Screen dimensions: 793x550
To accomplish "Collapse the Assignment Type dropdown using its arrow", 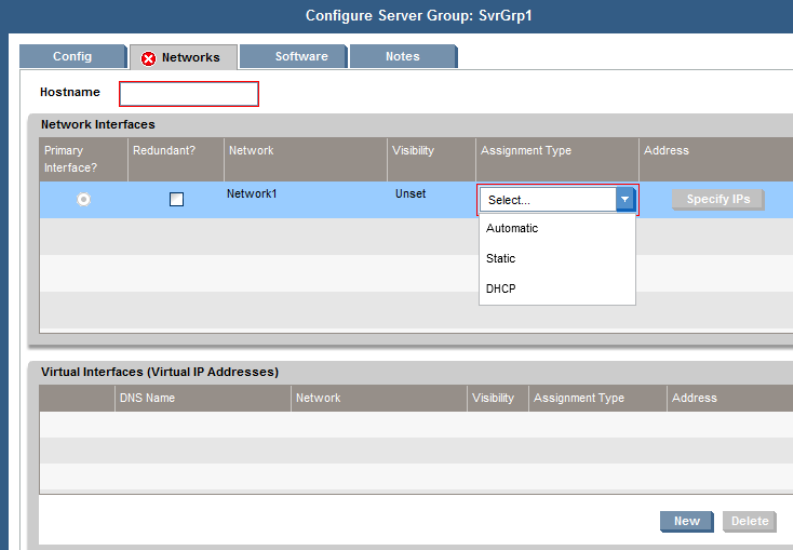I will [x=625, y=200].
